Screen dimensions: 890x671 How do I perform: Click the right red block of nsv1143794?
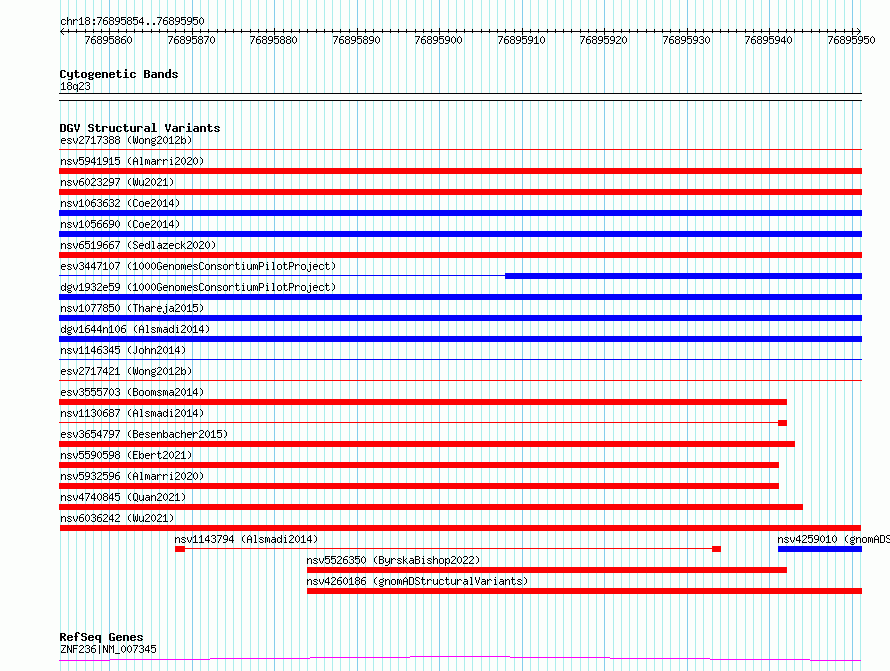(716, 549)
